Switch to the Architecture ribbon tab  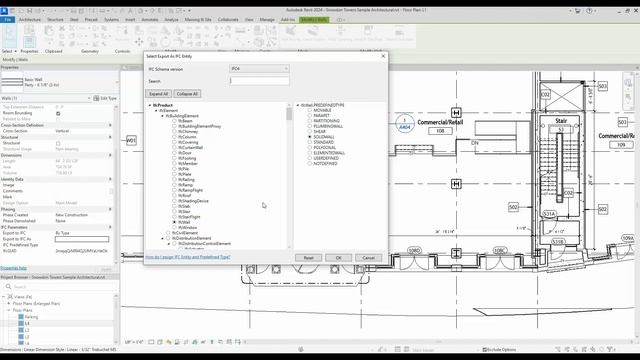point(30,20)
